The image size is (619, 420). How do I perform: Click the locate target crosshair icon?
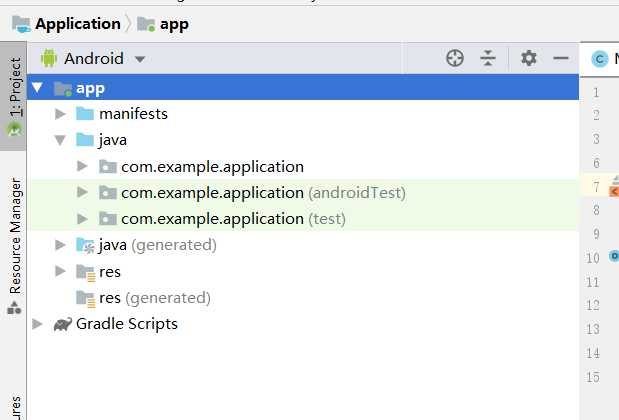[x=455, y=58]
